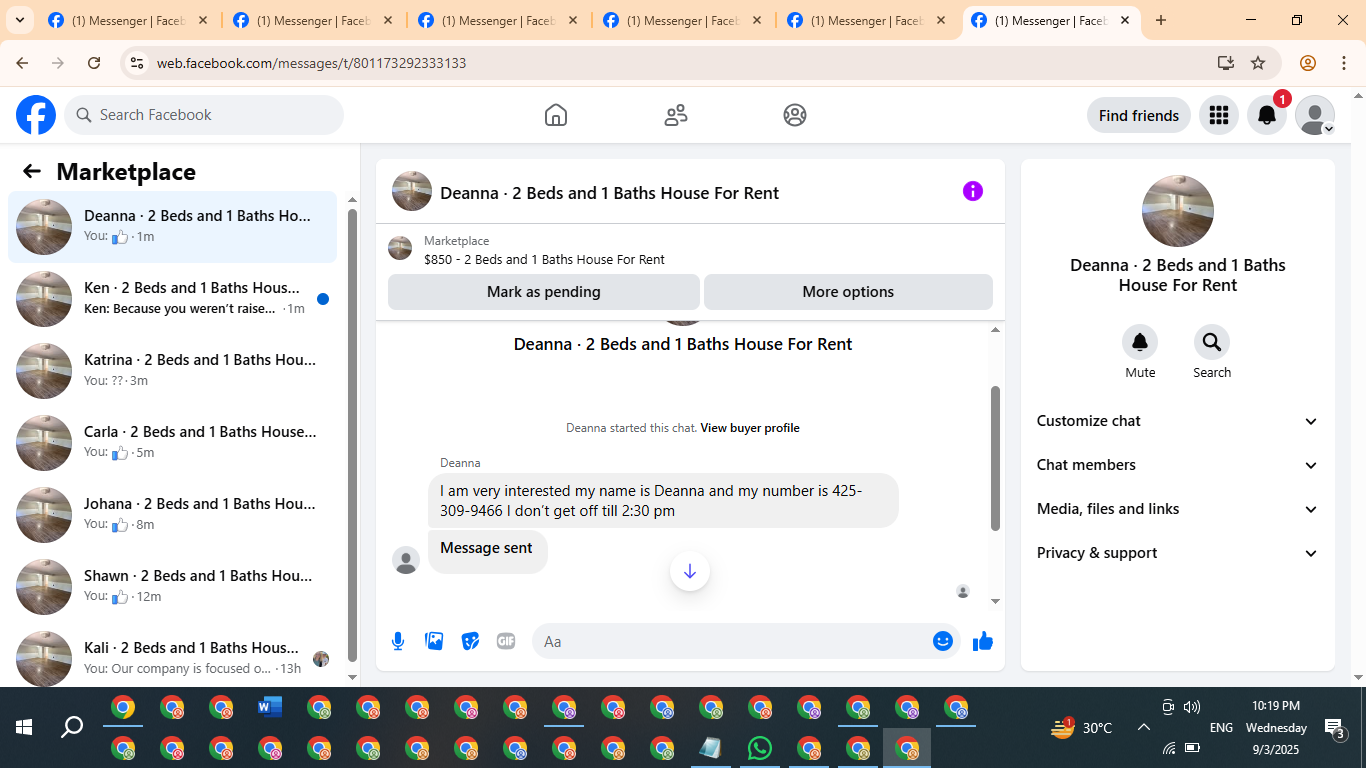
Task: Bookmark this tab star icon
Action: point(1258,63)
